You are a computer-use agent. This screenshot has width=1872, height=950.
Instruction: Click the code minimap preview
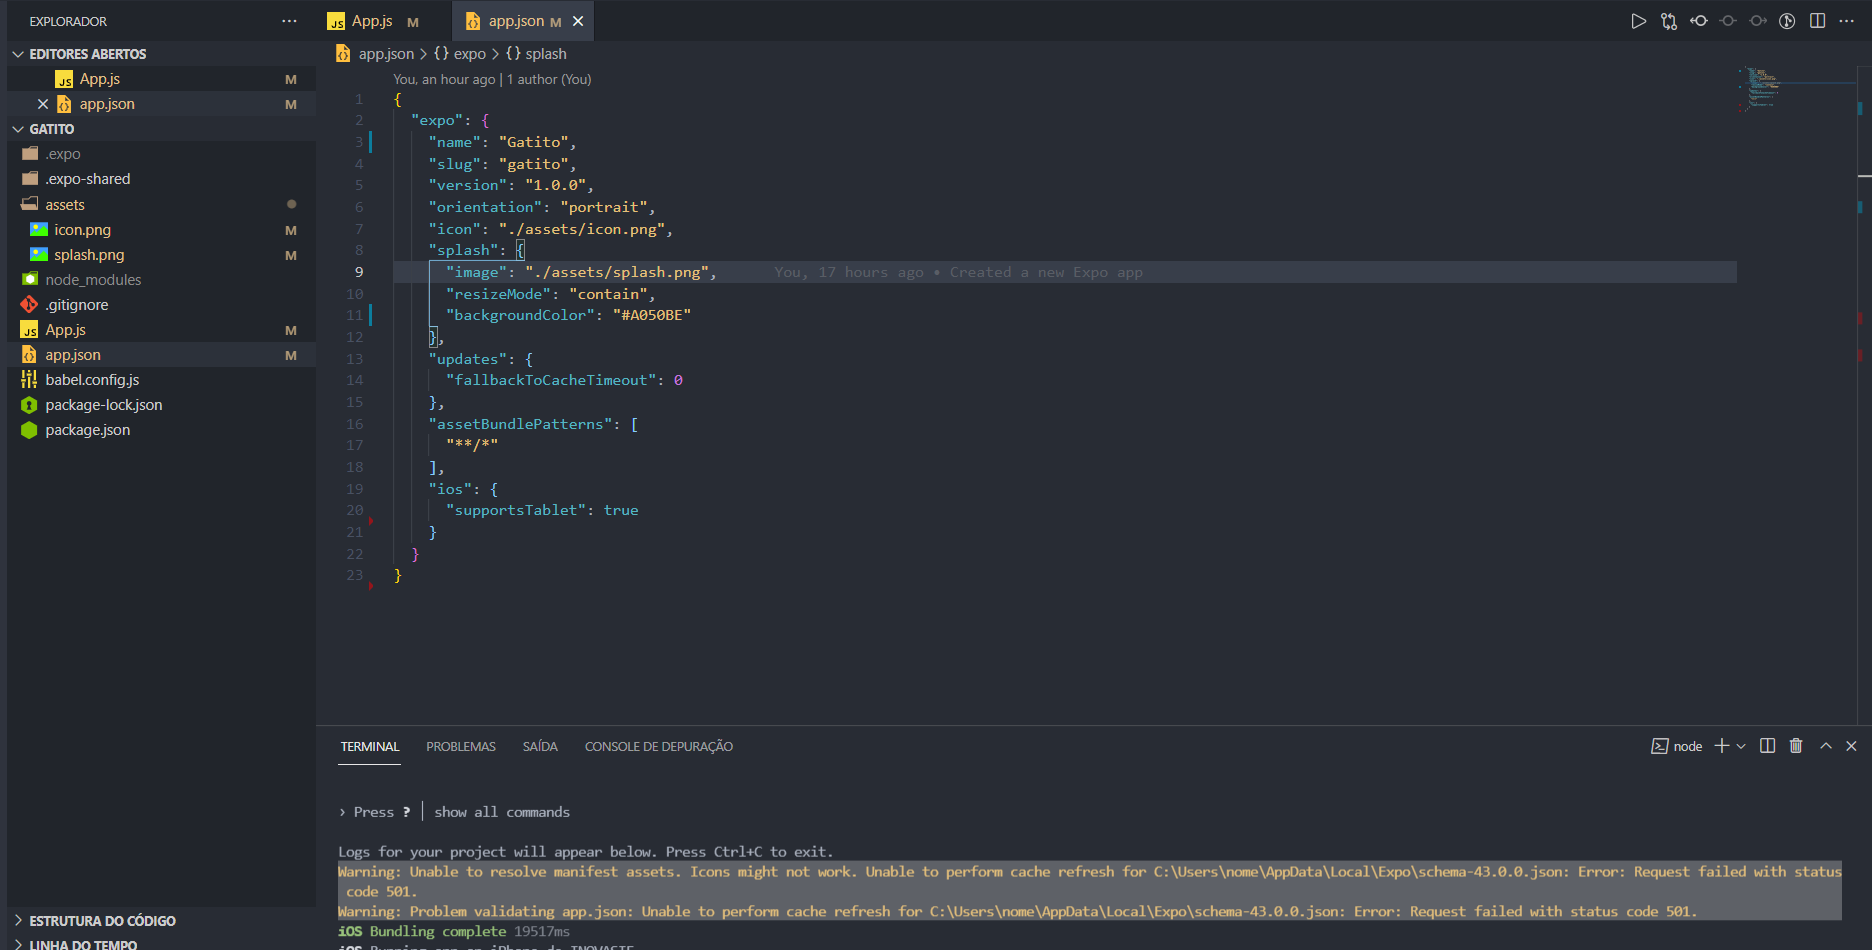pyautogui.click(x=1762, y=88)
